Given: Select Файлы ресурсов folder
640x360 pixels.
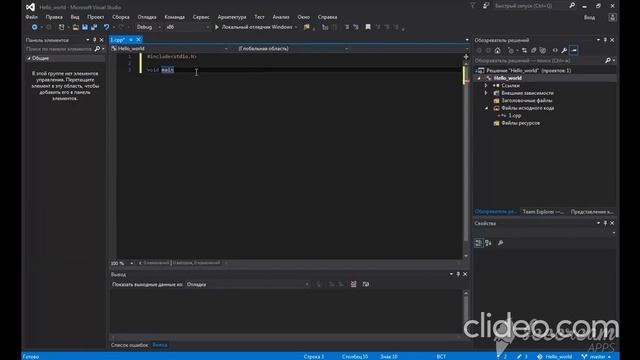Looking at the screenshot, I should (x=520, y=123).
